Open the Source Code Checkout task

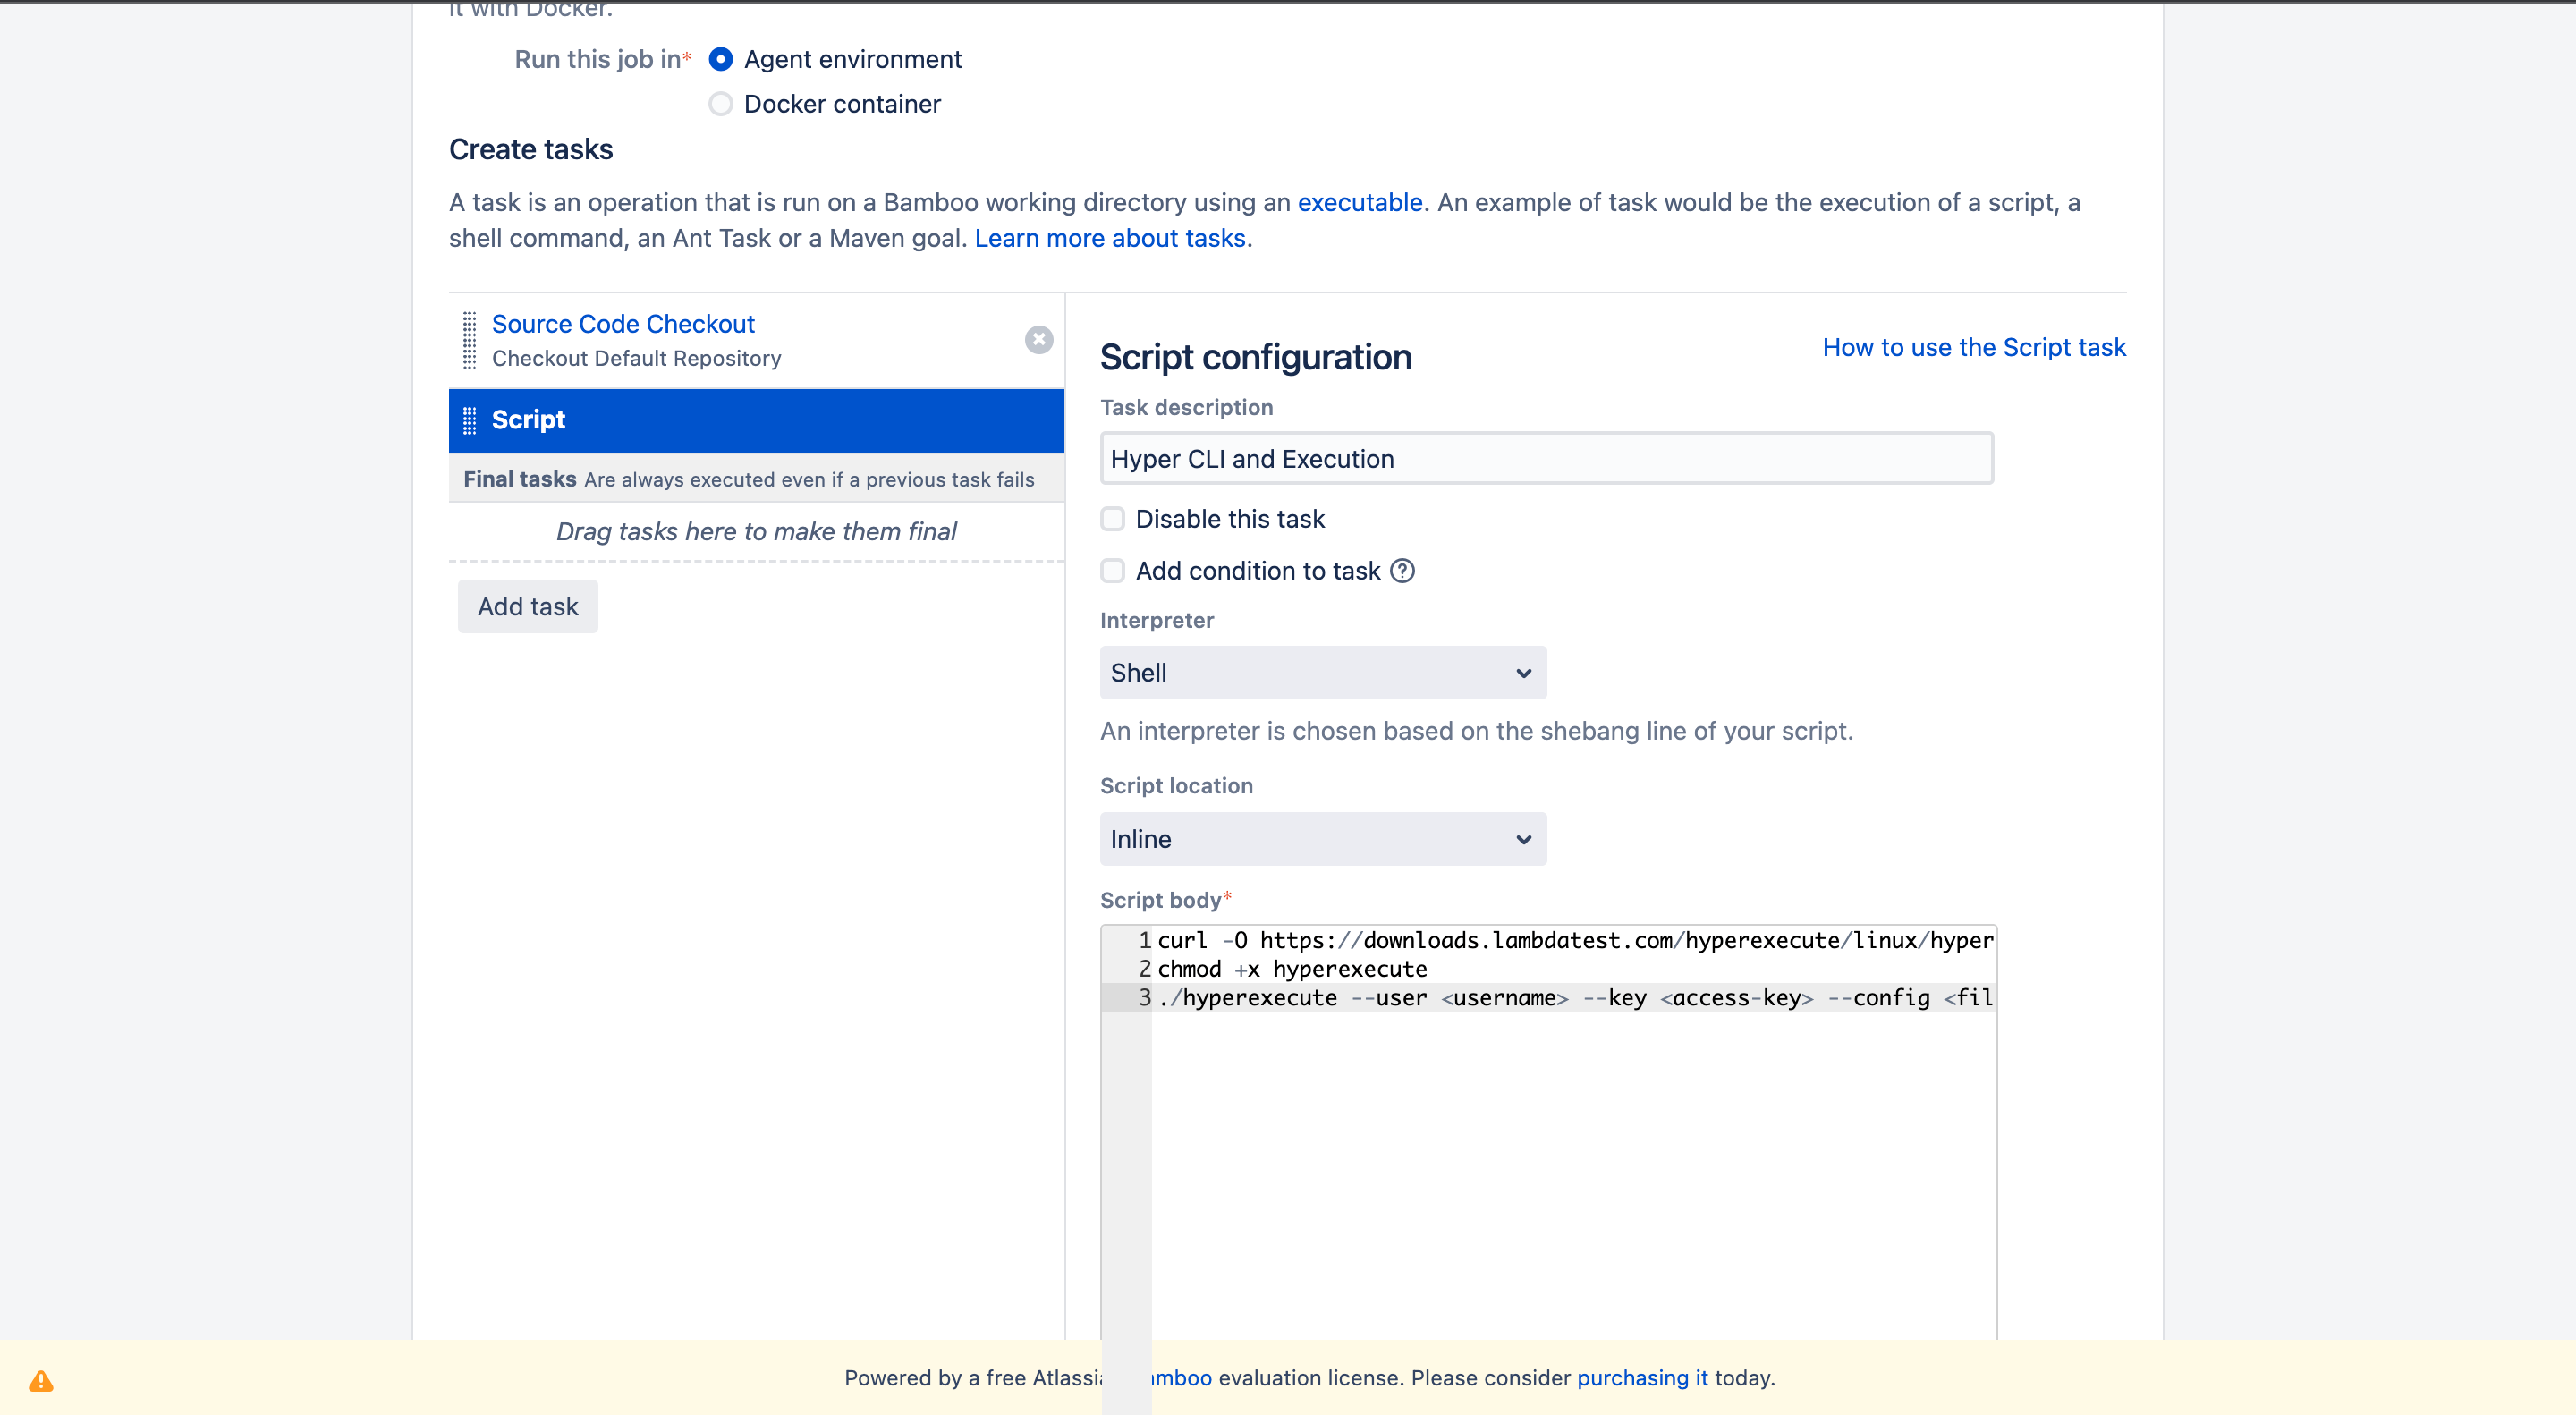tap(622, 324)
